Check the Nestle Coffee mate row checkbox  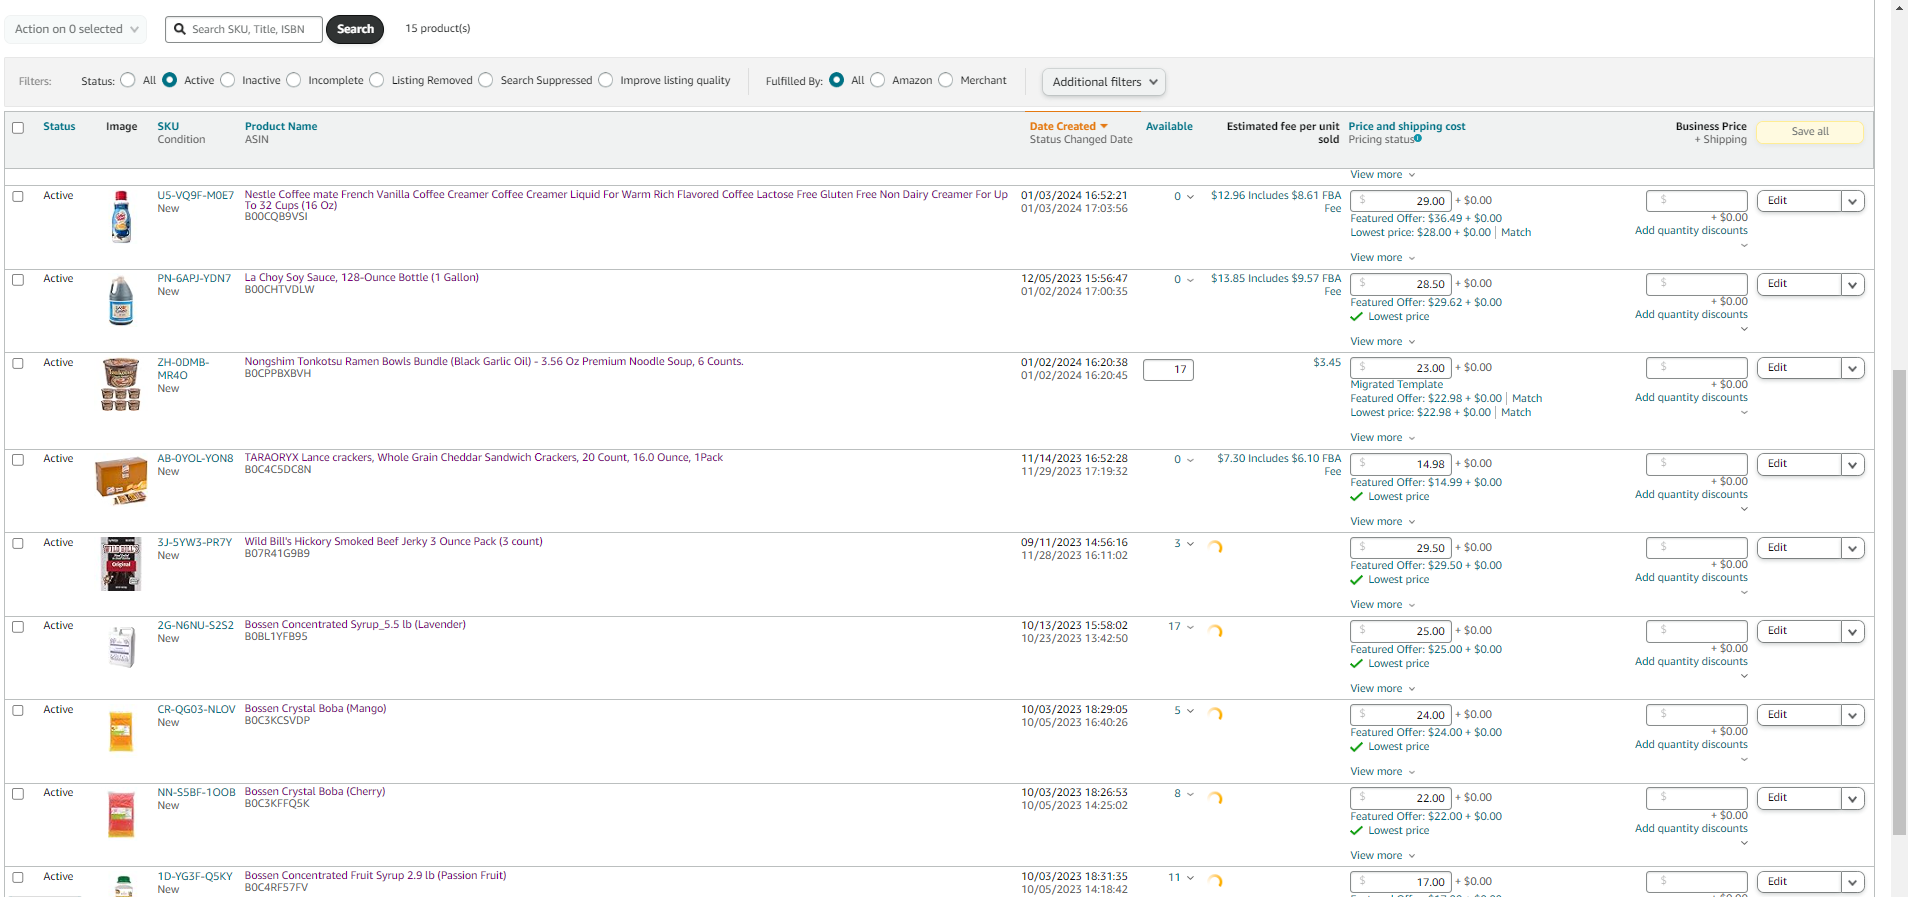coord(18,196)
